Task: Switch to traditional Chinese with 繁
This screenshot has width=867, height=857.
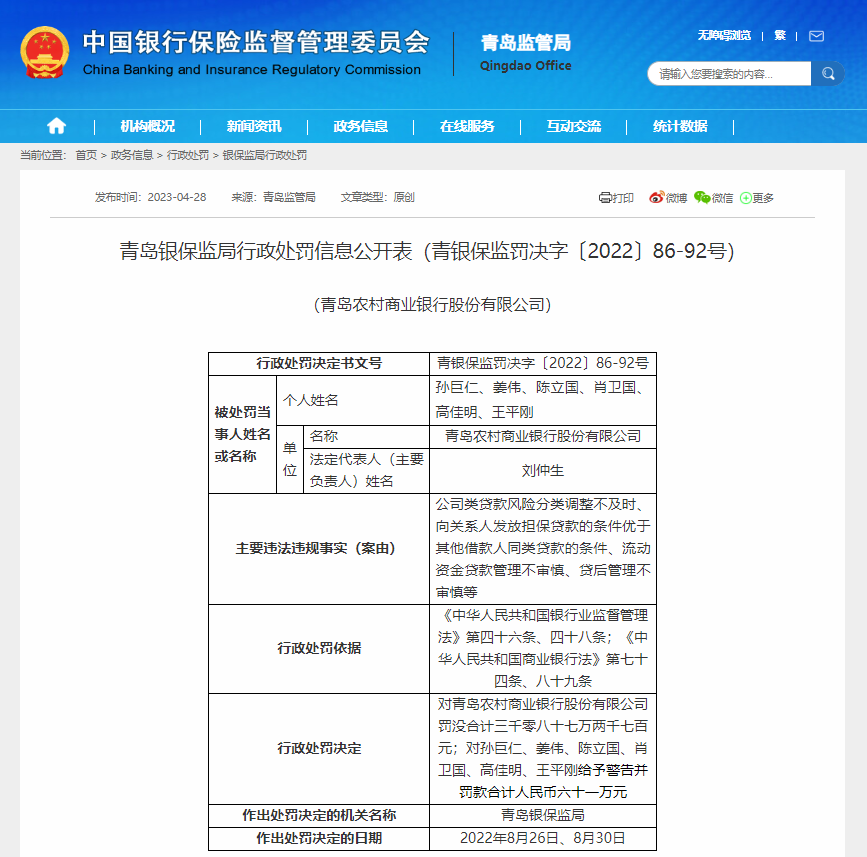Action: click(x=780, y=36)
